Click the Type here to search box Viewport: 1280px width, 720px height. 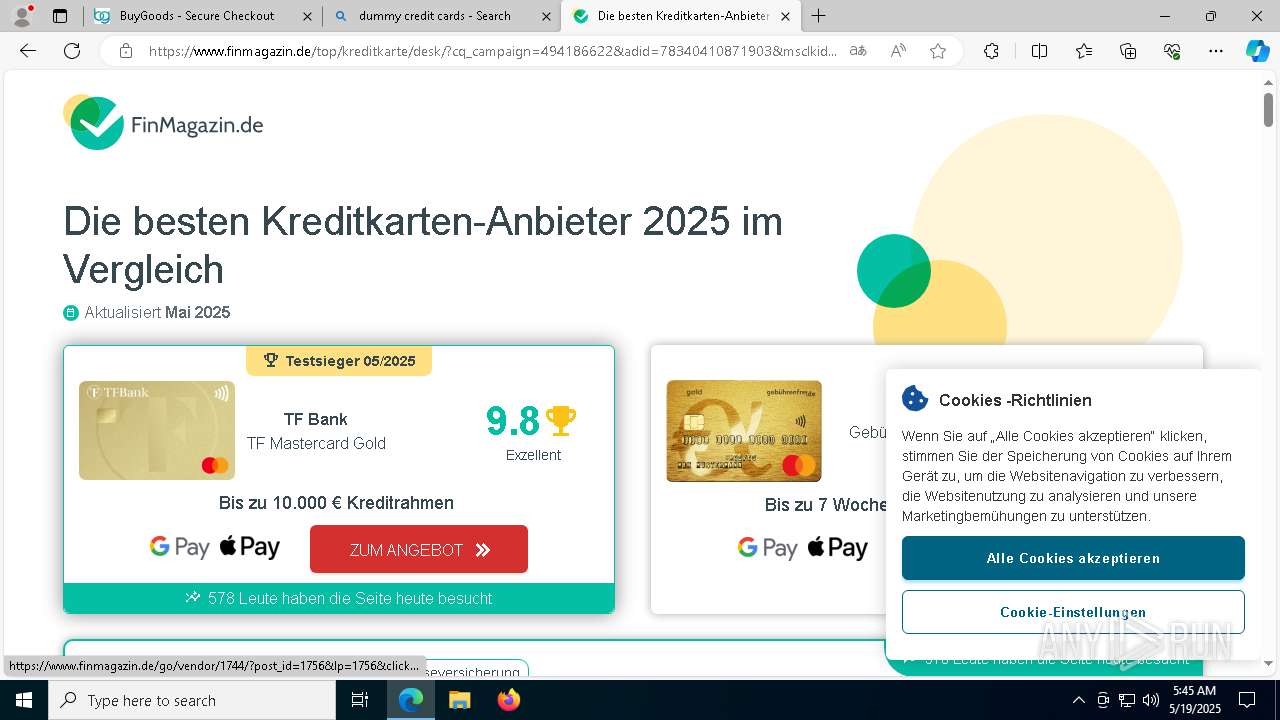click(x=192, y=700)
